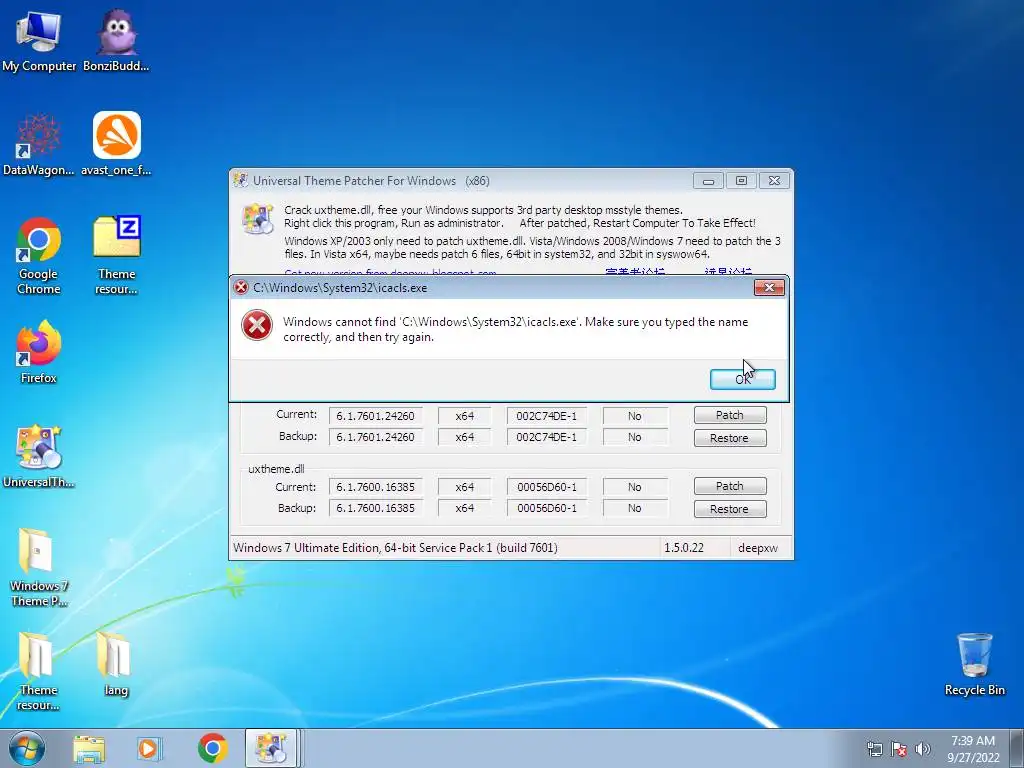Select the DataWagon desktop shortcut
This screenshot has height=768, width=1024.
point(39,145)
